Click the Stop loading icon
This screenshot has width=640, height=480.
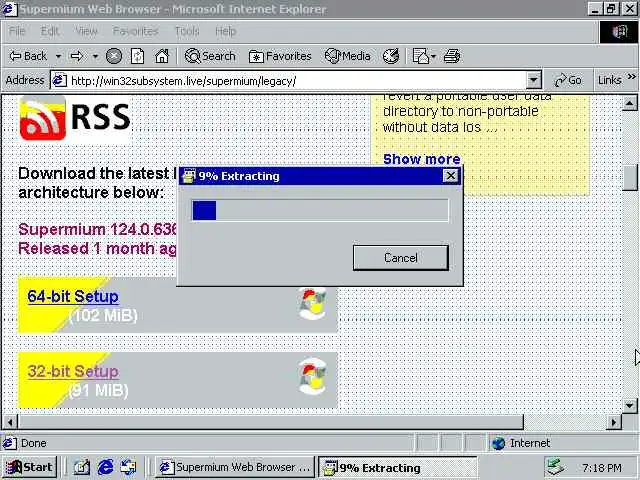point(114,56)
